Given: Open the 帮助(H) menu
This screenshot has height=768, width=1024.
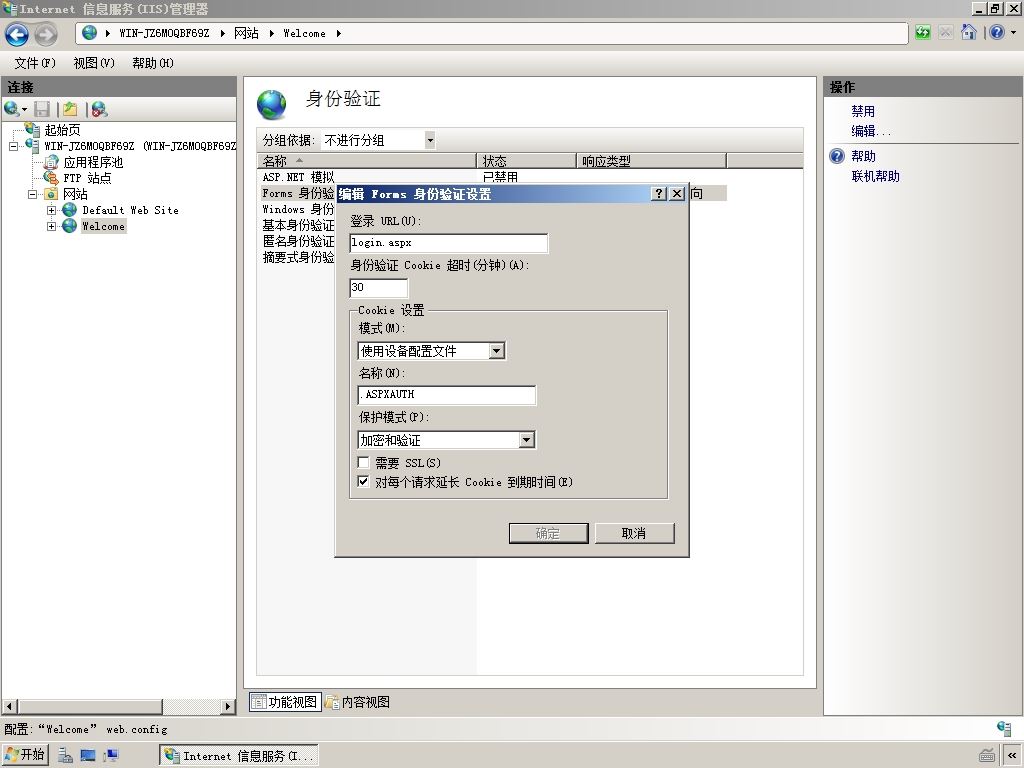Looking at the screenshot, I should pos(152,63).
